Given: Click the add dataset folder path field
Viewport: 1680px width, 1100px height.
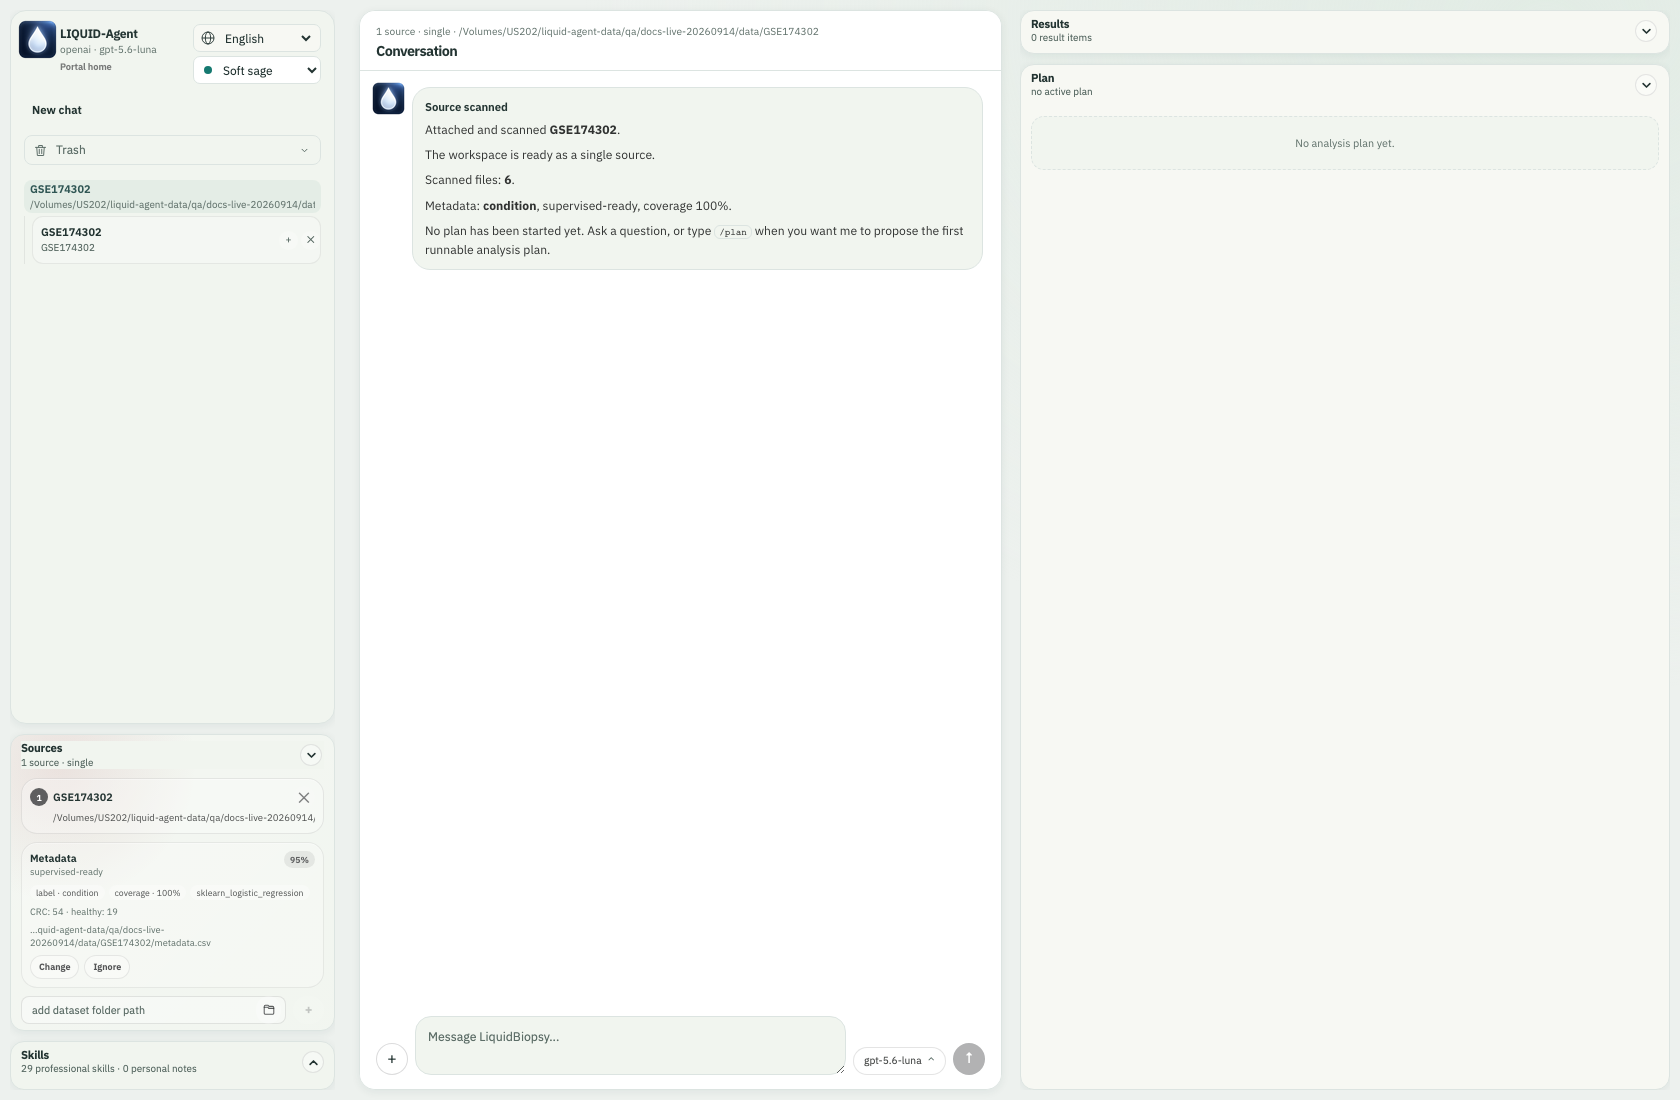Looking at the screenshot, I should [x=153, y=1010].
